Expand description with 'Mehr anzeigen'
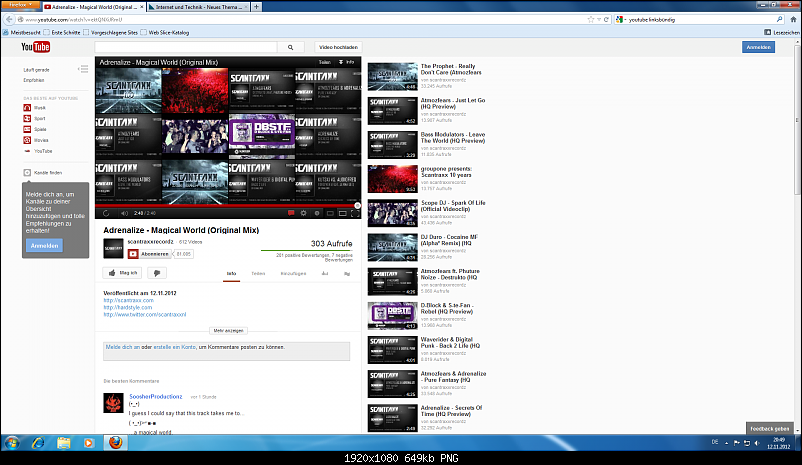The height and width of the screenshot is (465, 802). (227, 329)
